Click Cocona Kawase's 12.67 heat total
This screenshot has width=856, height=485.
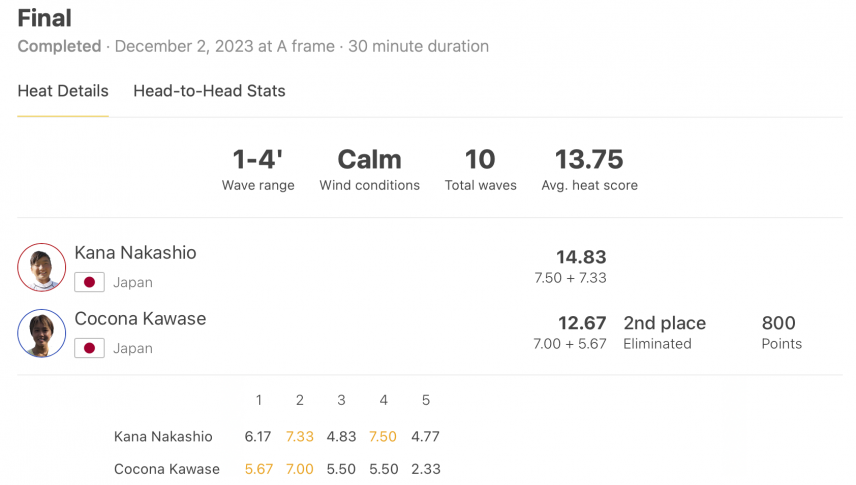click(x=582, y=323)
